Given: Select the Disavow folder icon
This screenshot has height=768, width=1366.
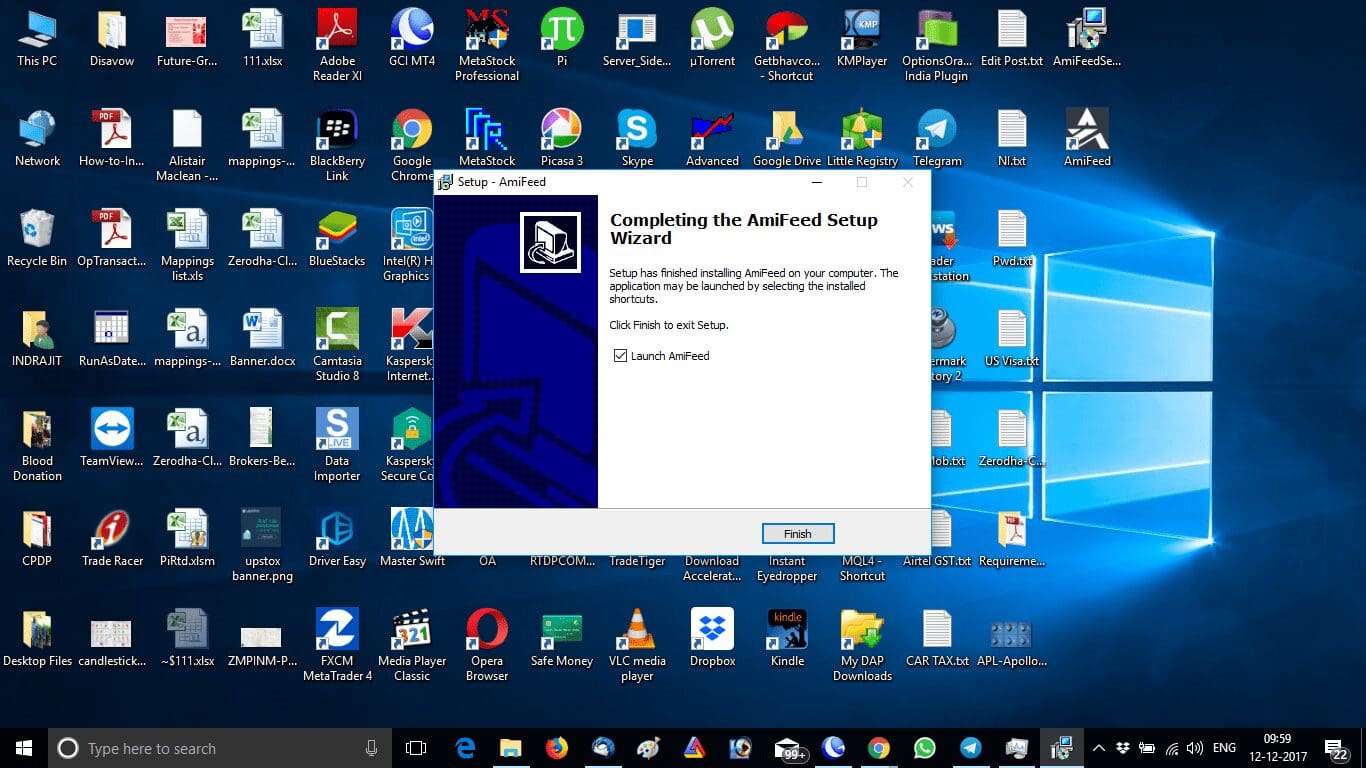Looking at the screenshot, I should click(112, 38).
